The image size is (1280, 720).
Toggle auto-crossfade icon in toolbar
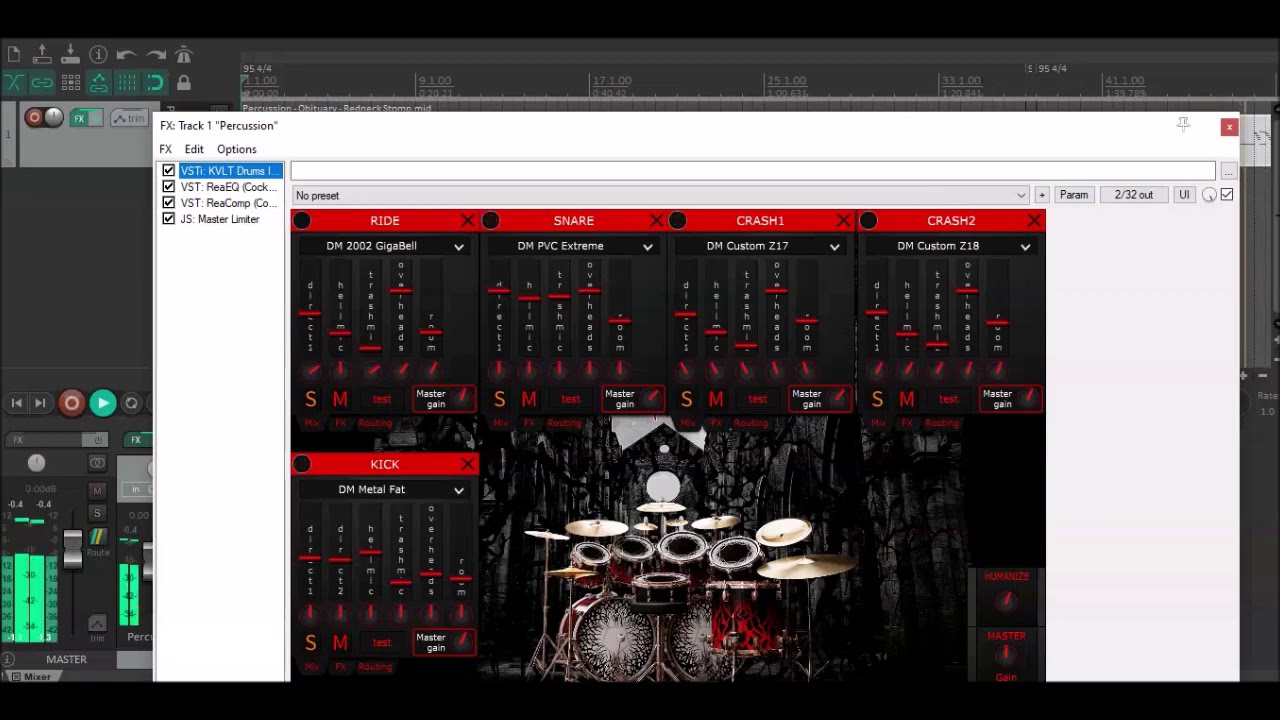(x=13, y=83)
